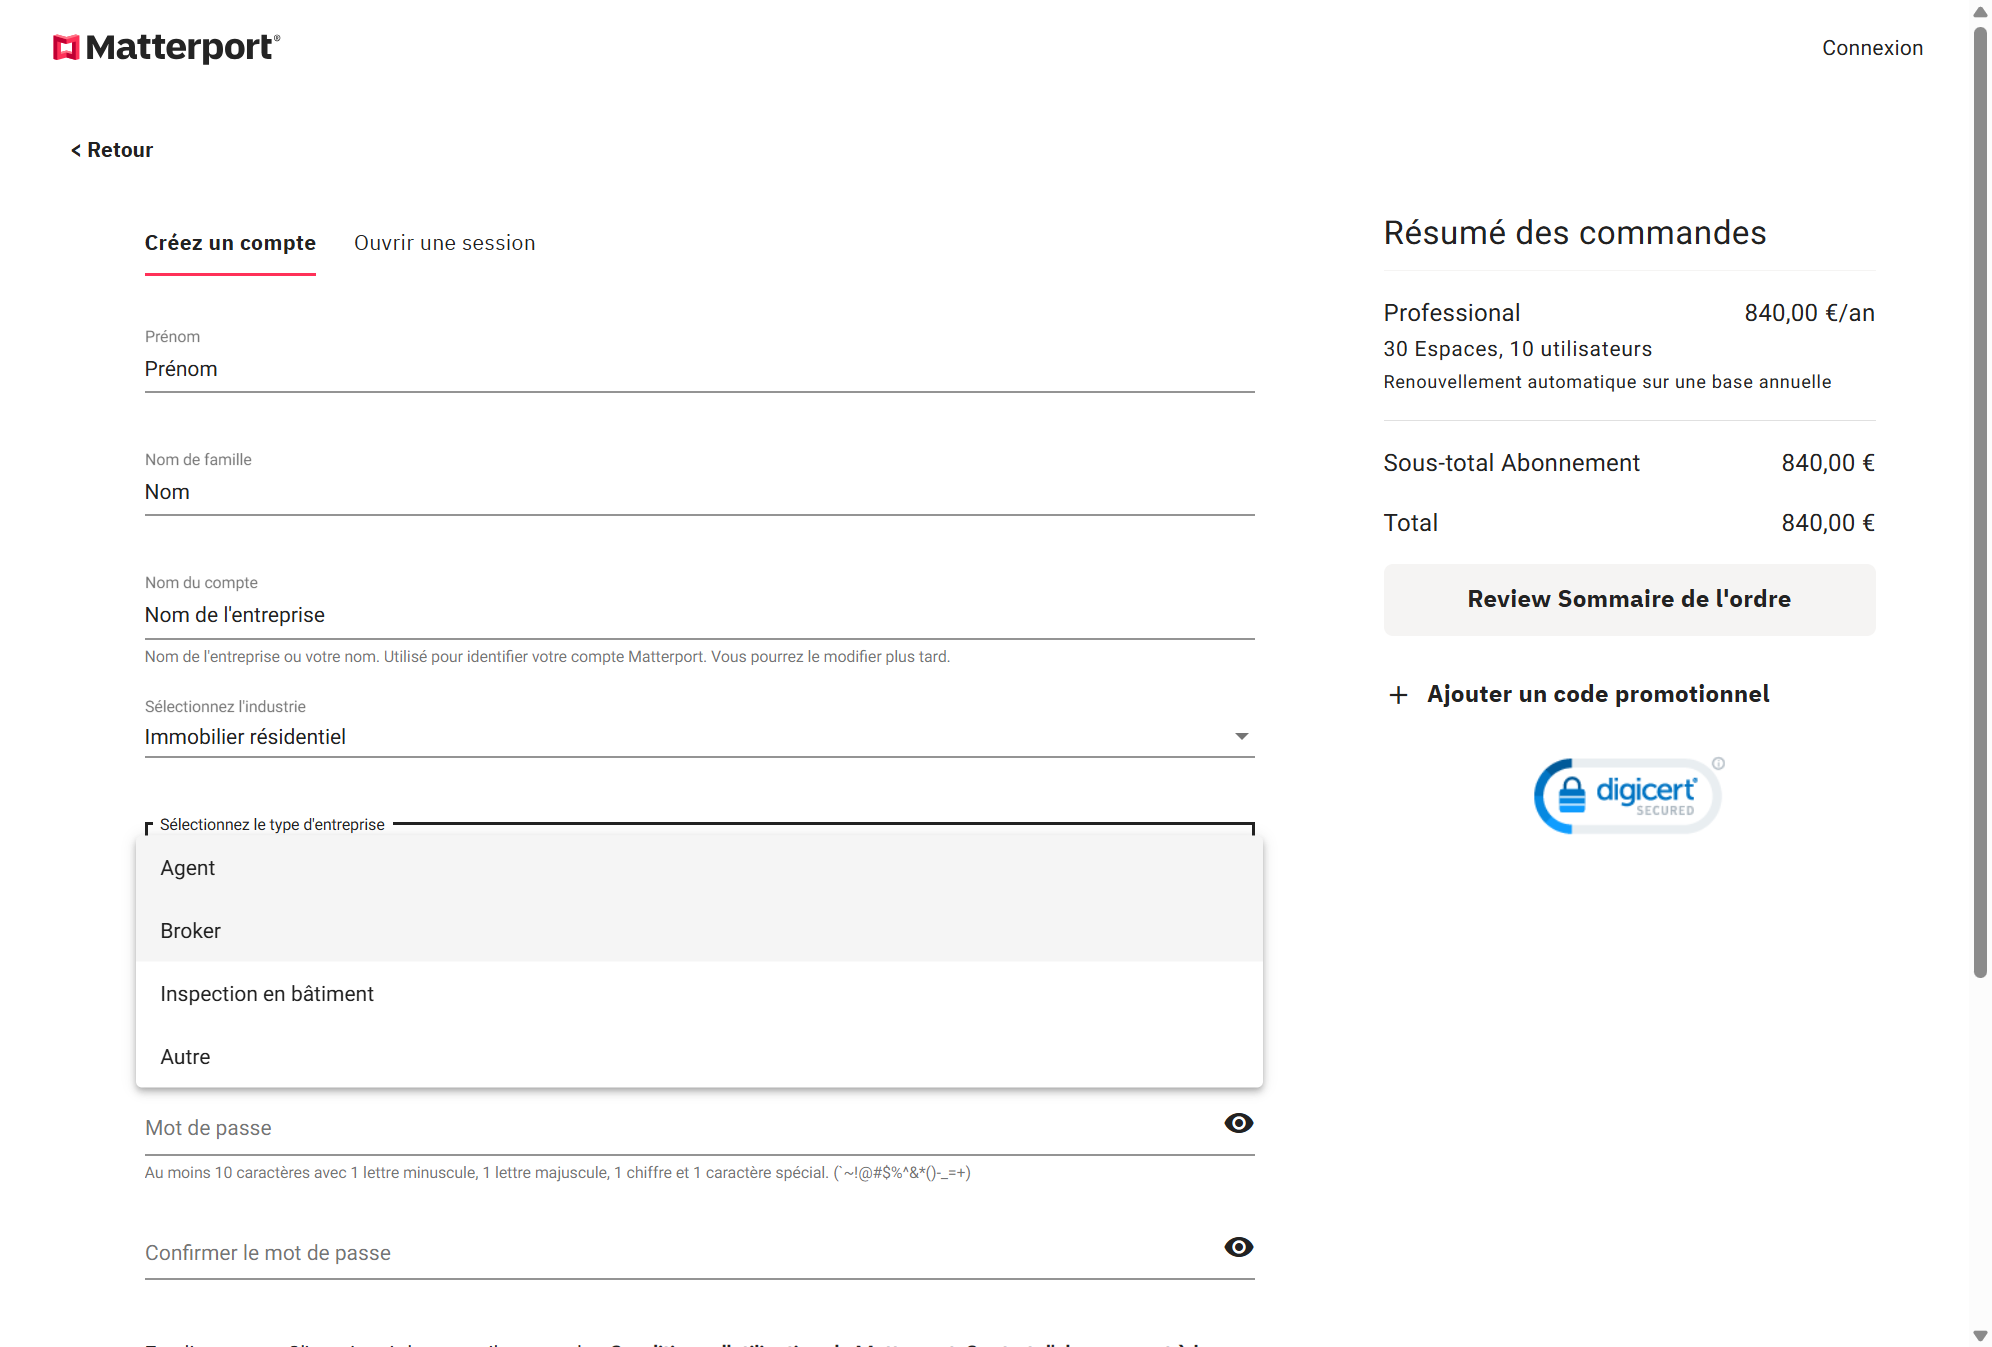Focus the Nom du compte field
1992x1347 pixels.
point(699,615)
